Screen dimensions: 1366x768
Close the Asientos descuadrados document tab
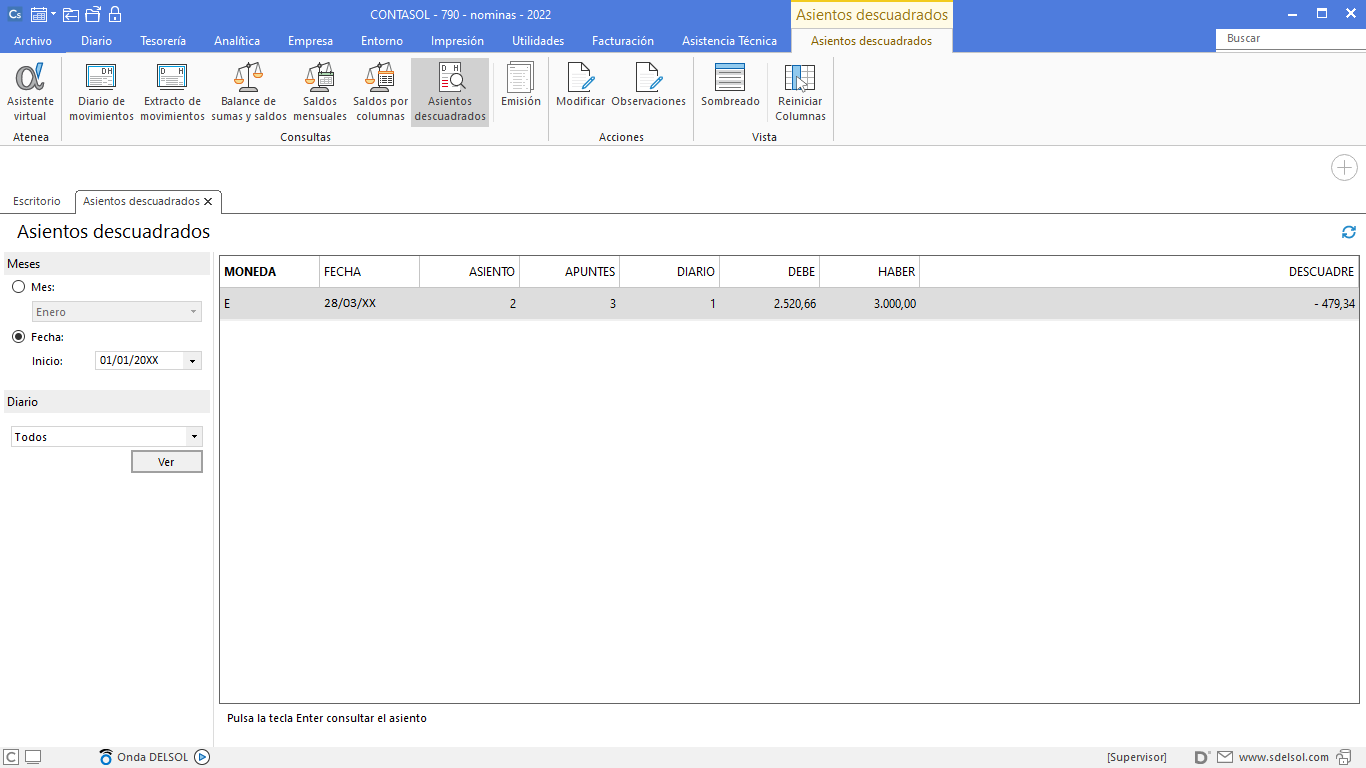(208, 201)
